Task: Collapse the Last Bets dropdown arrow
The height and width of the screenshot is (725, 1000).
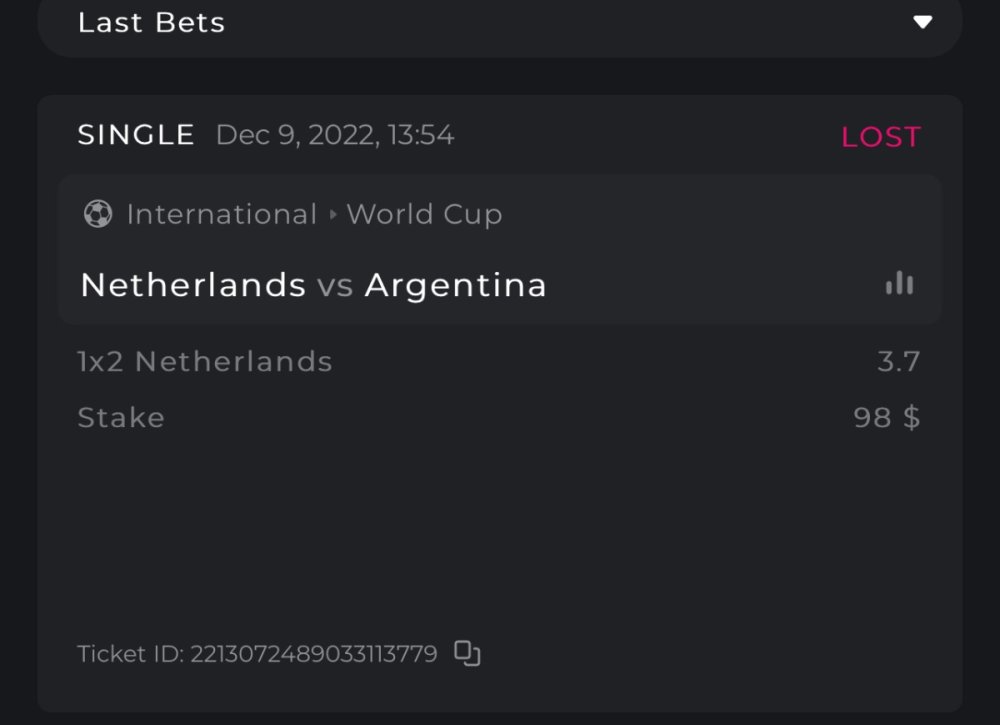Action: tap(922, 22)
